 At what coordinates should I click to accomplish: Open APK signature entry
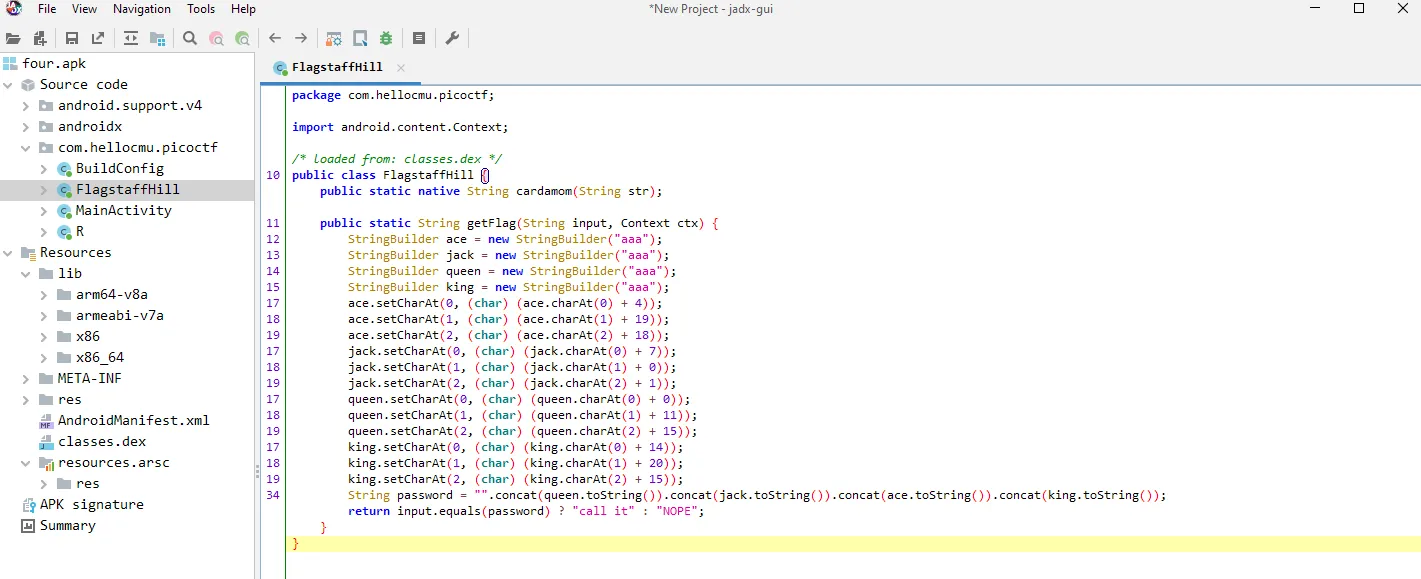click(x=92, y=504)
